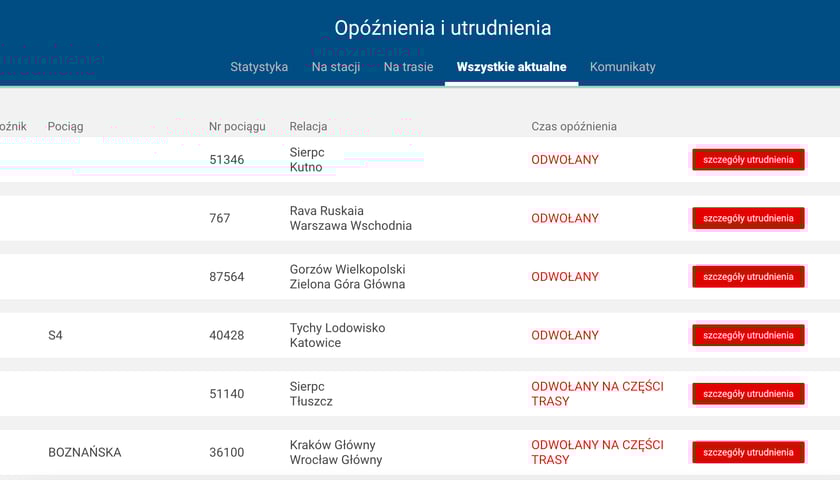Show szczegóły utrudnienia for train 767
This screenshot has width=840, height=480.
[x=748, y=218]
